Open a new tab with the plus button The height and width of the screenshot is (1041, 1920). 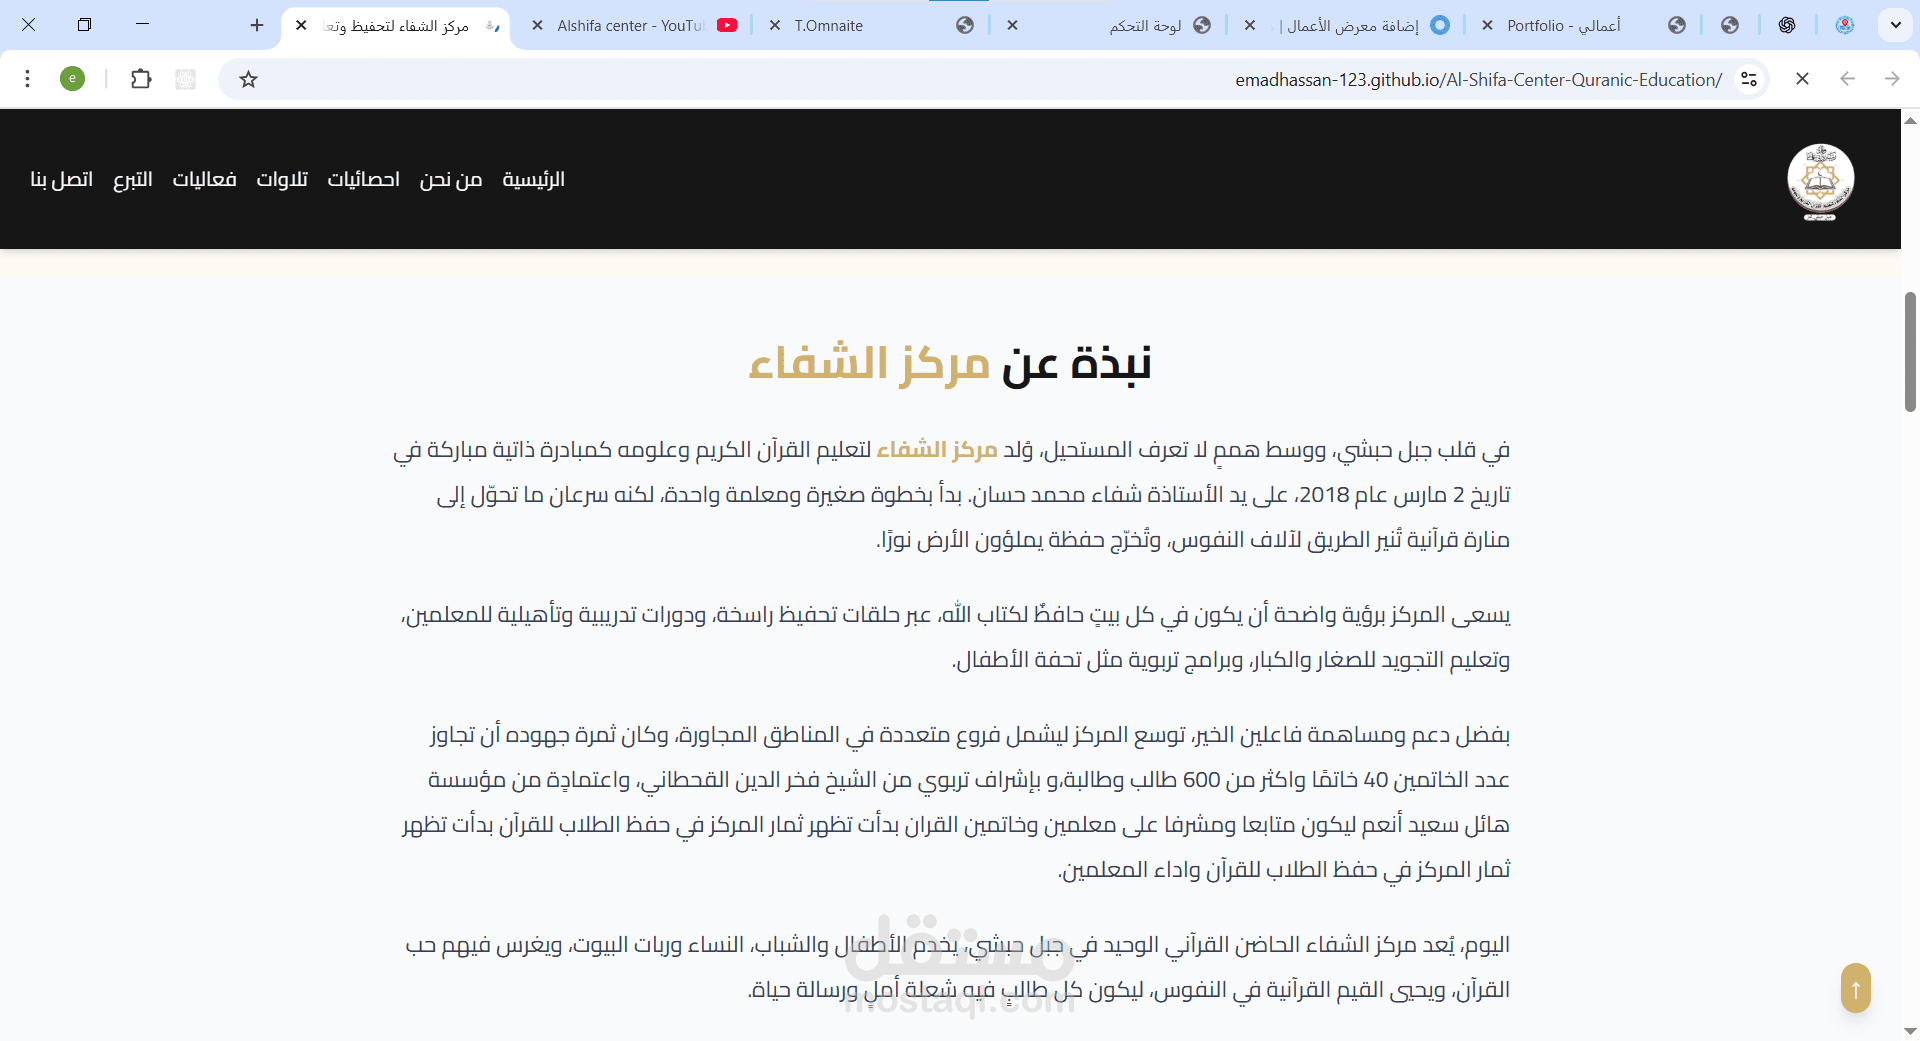coord(257,25)
